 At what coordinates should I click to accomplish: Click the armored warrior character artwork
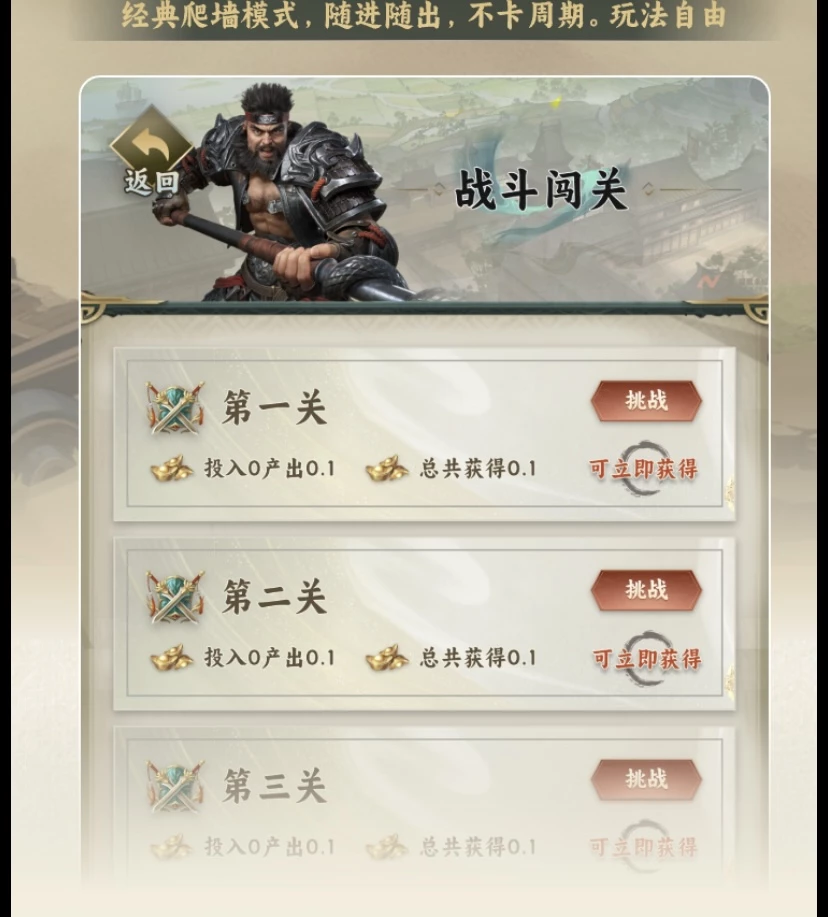[281, 193]
